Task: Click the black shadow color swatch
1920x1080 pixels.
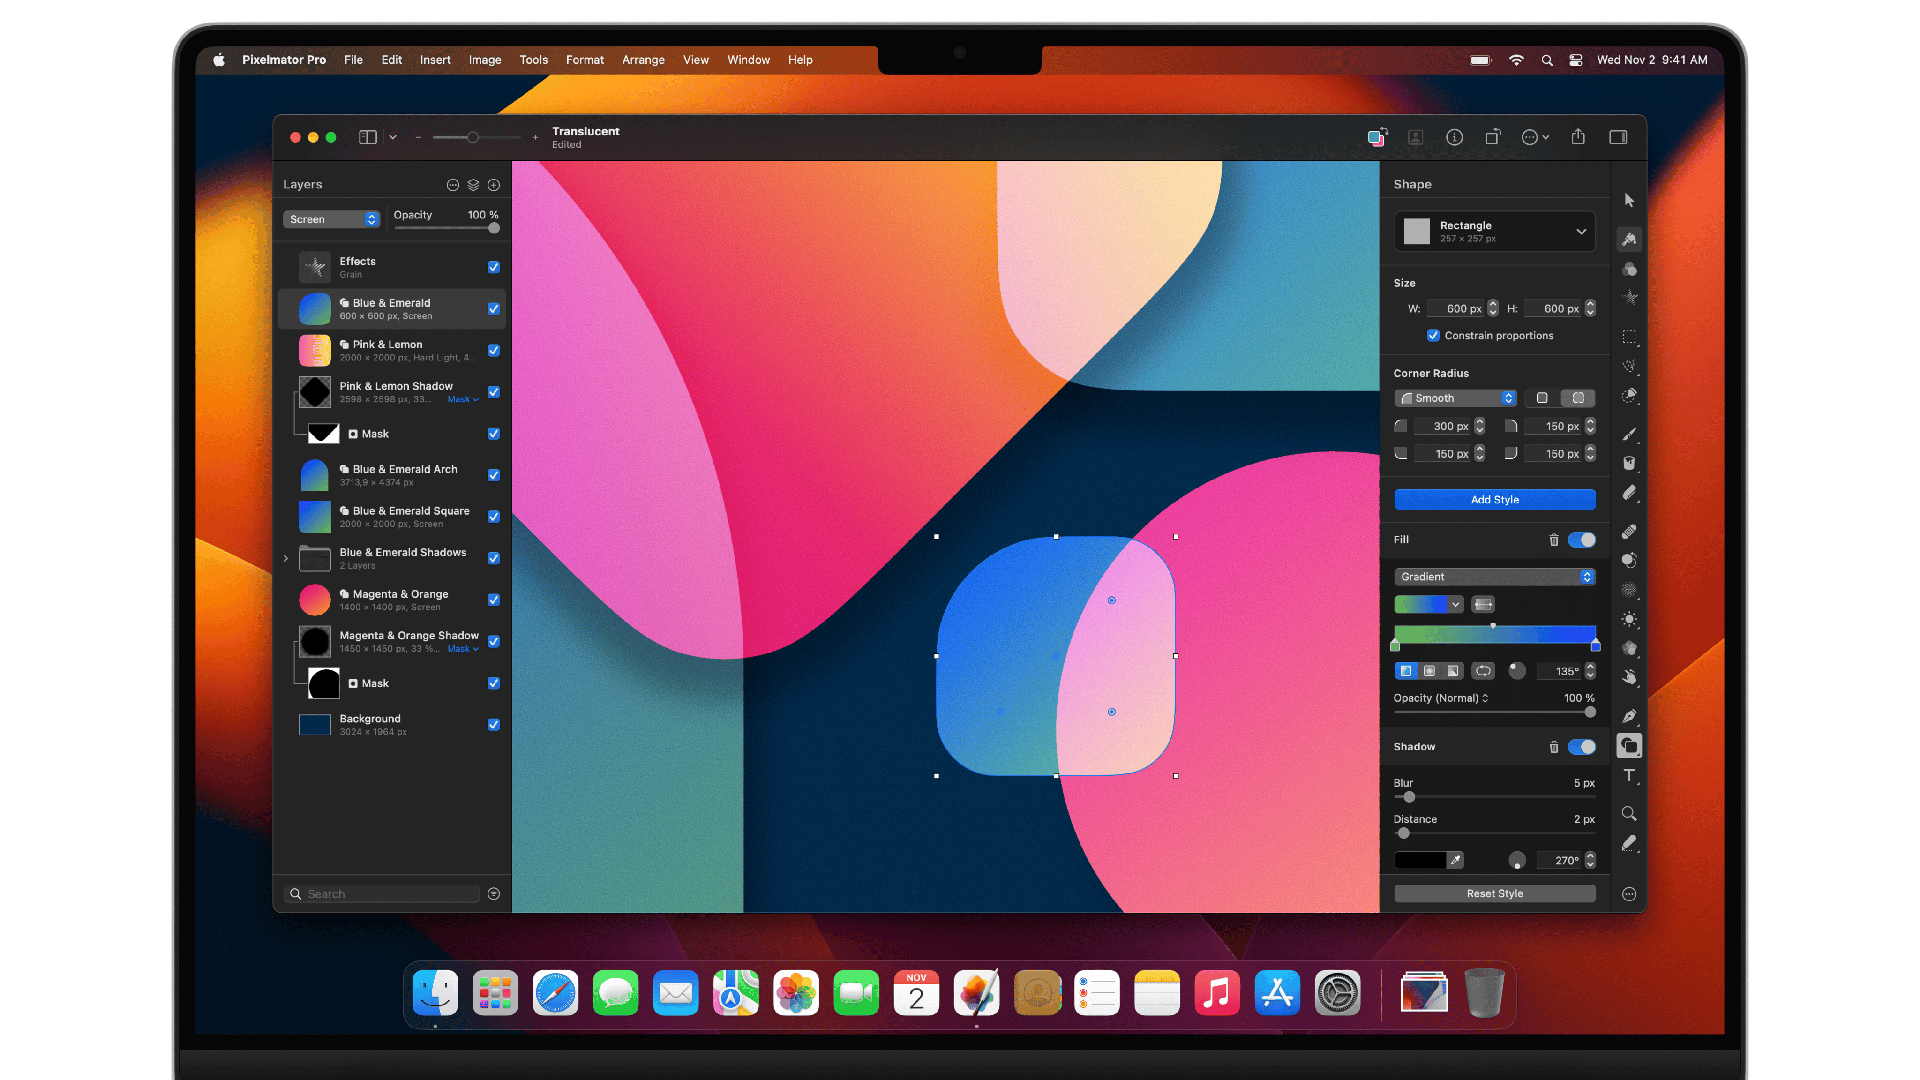Action: coord(1419,860)
